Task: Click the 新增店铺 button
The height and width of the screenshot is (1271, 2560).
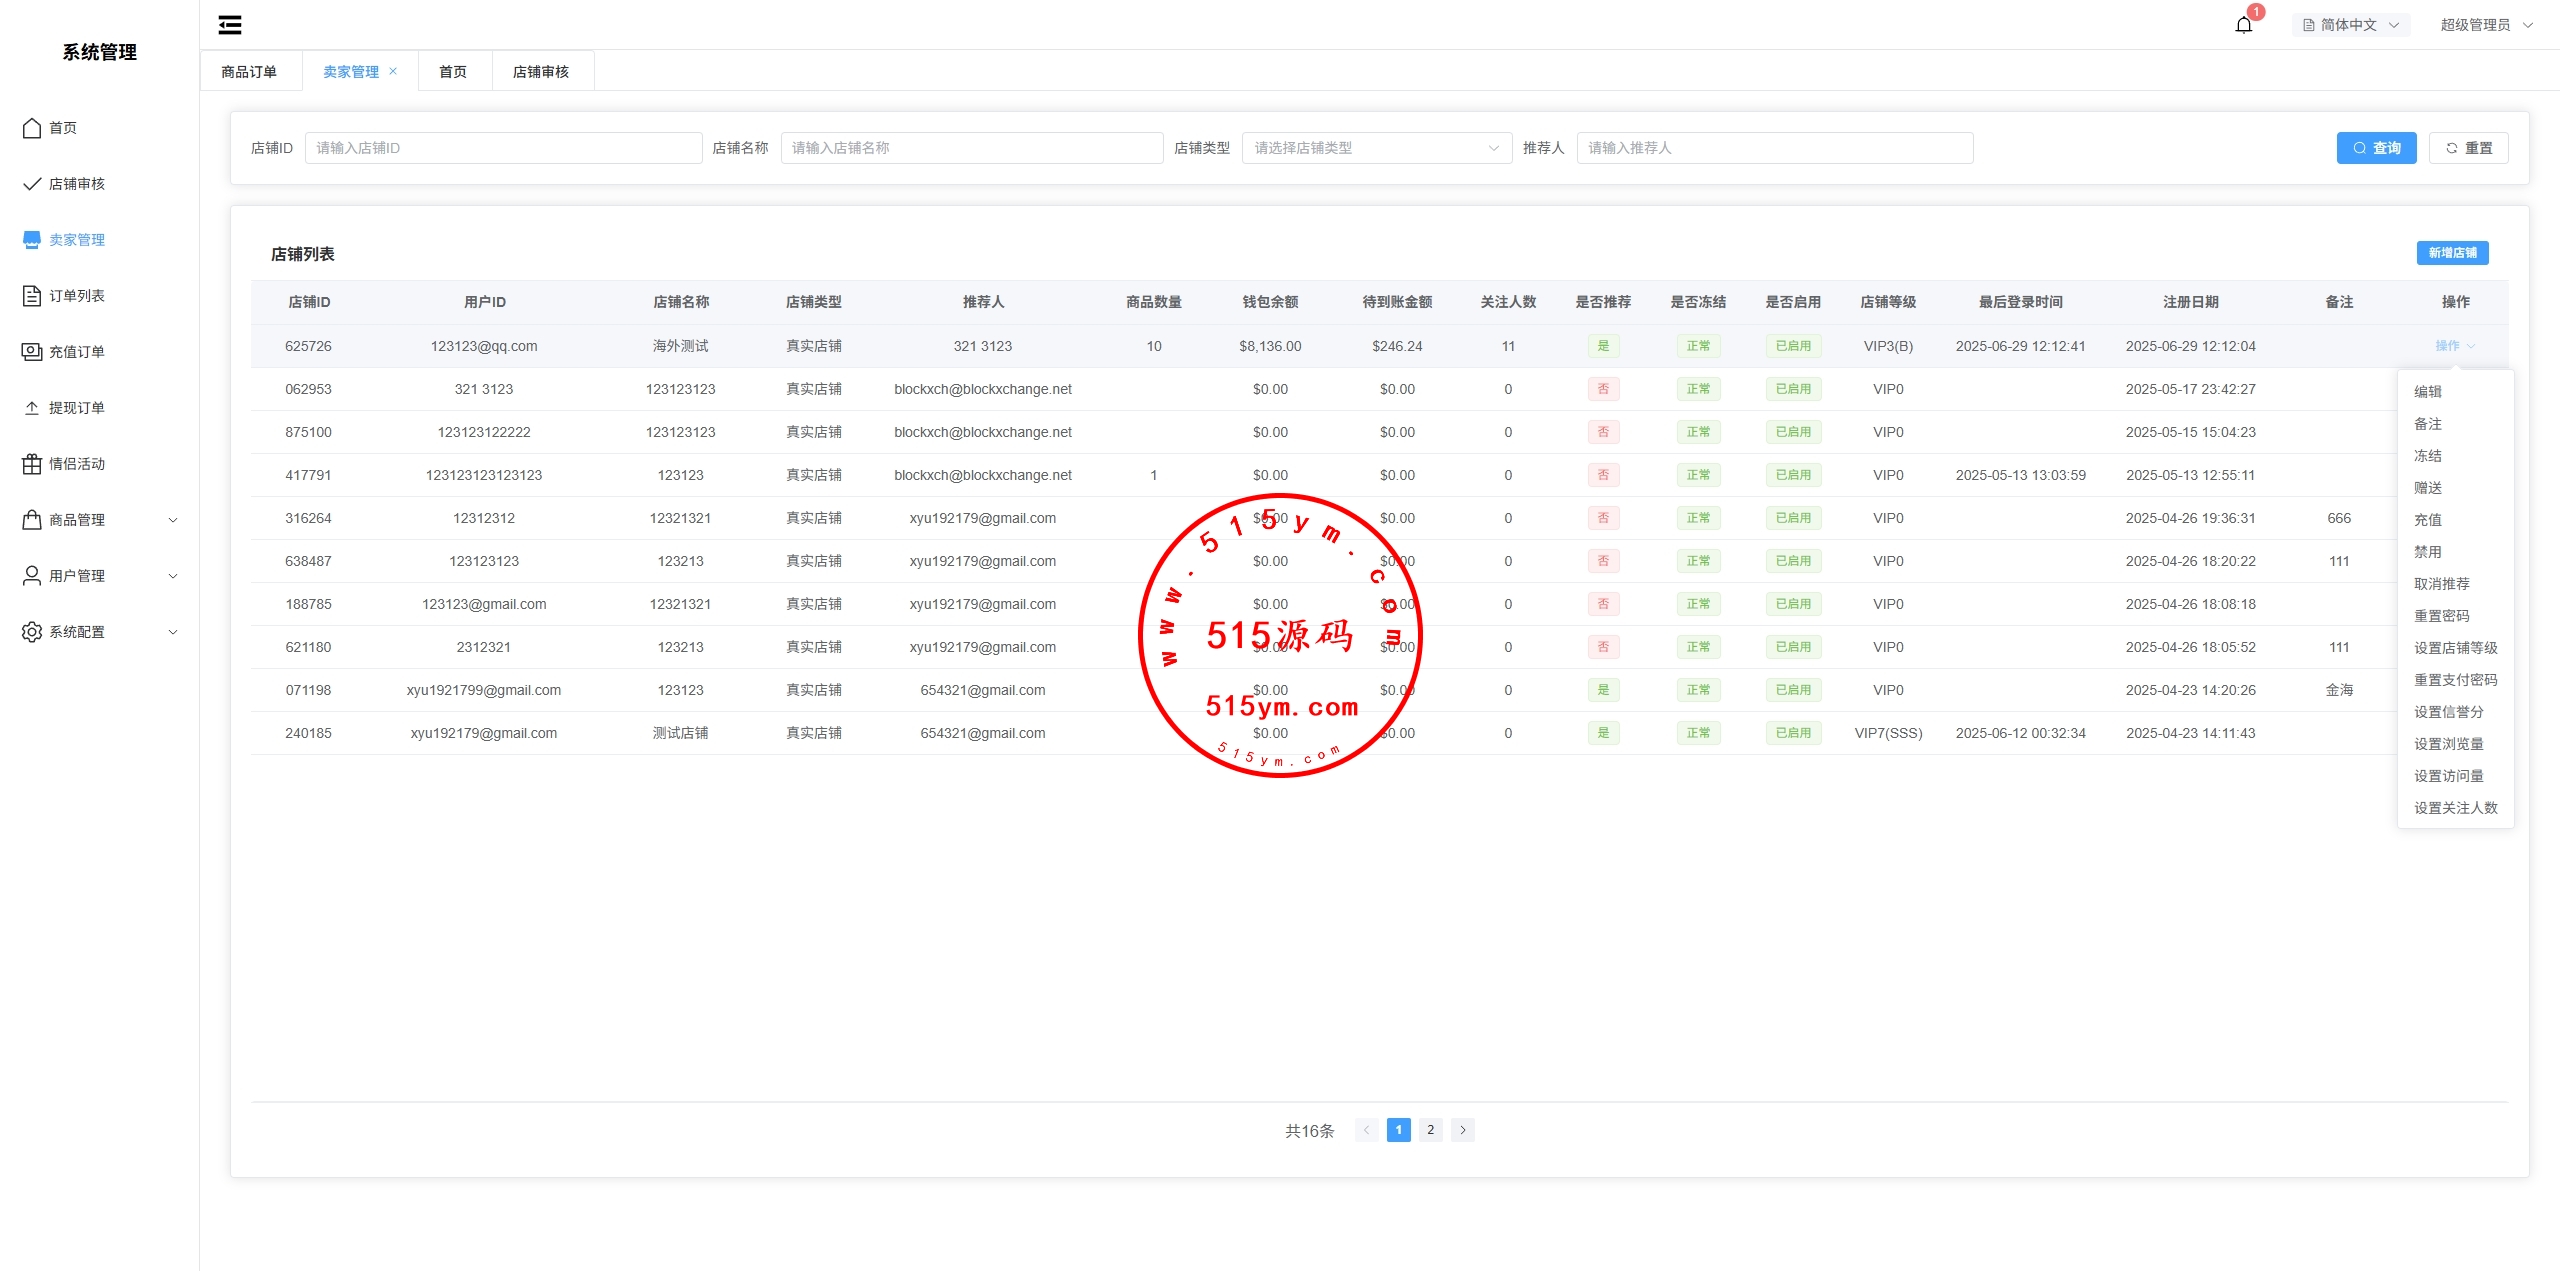Action: tap(2452, 253)
